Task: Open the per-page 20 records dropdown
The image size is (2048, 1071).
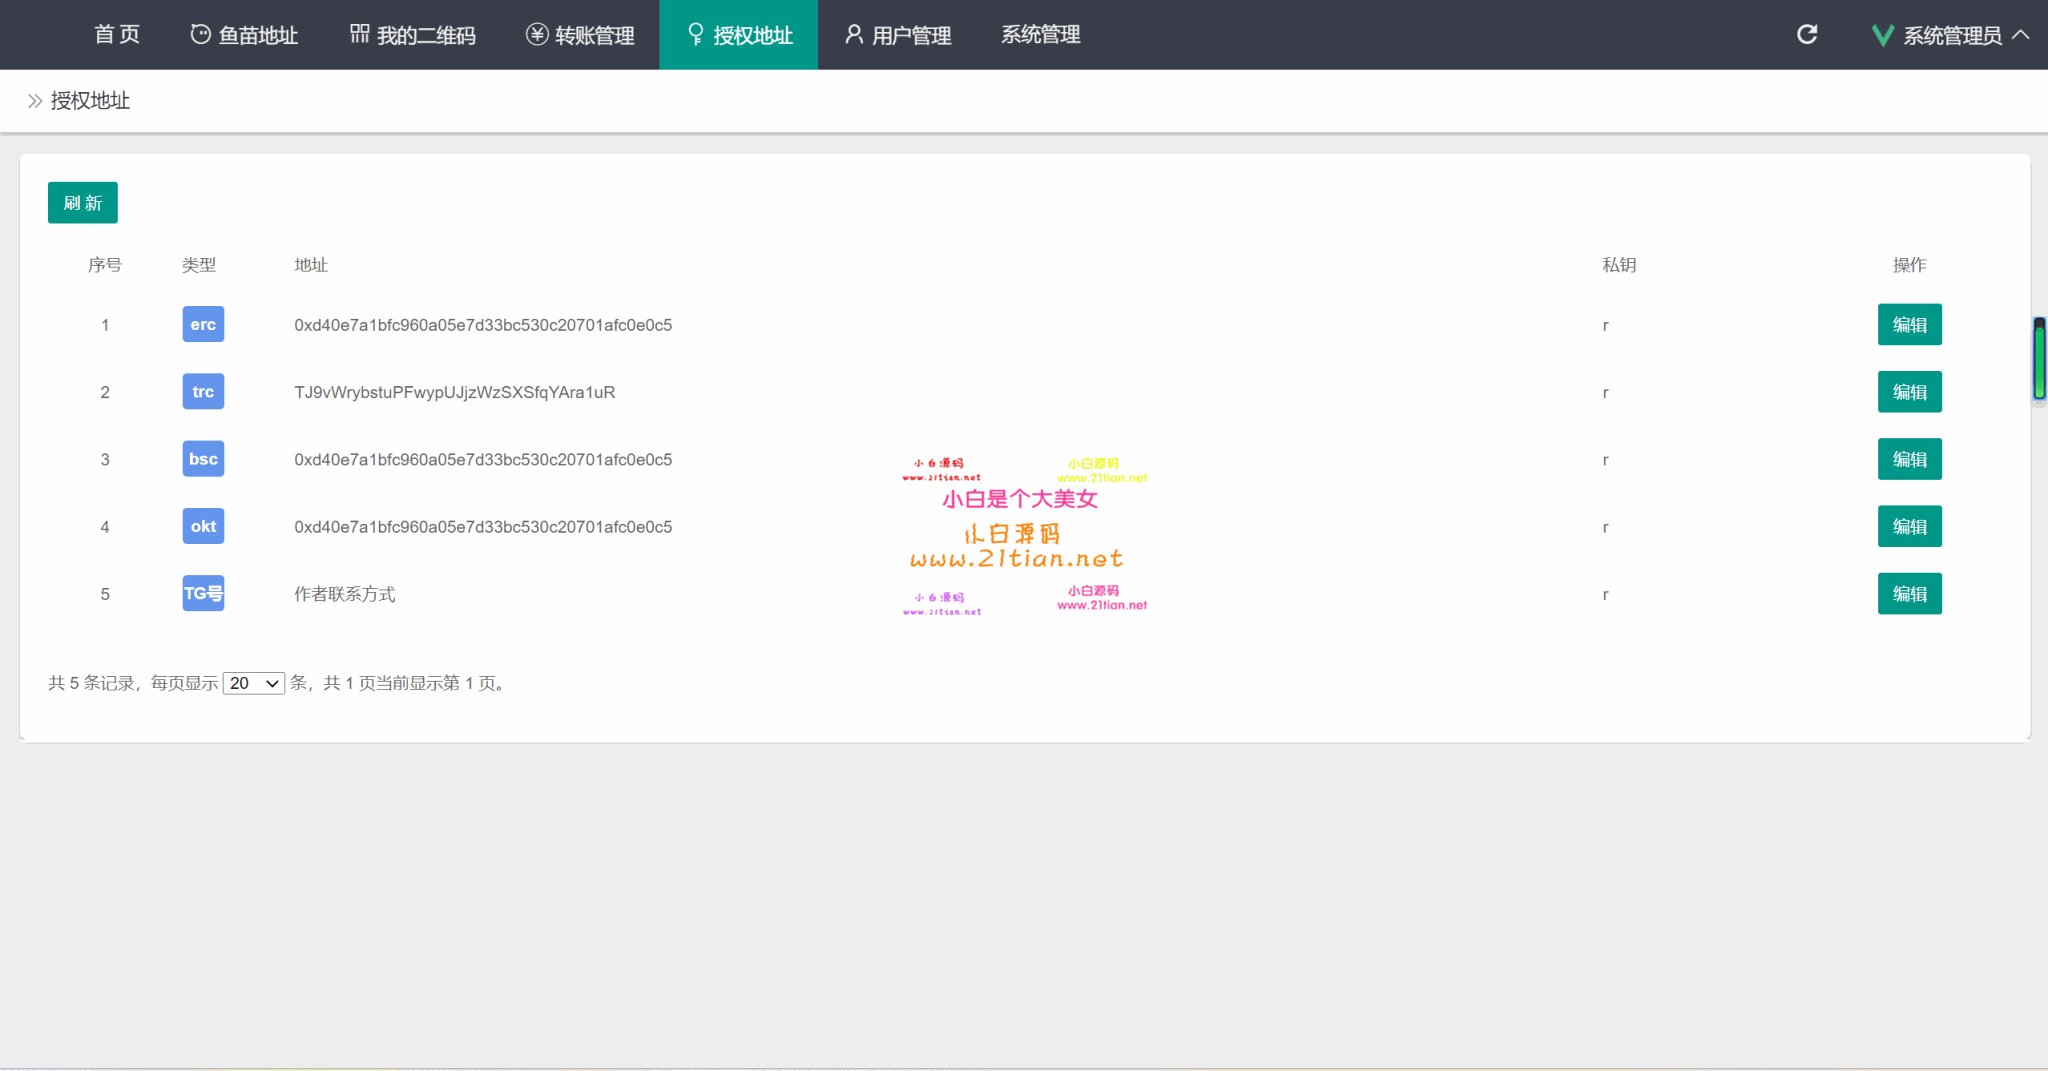Action: [x=254, y=683]
